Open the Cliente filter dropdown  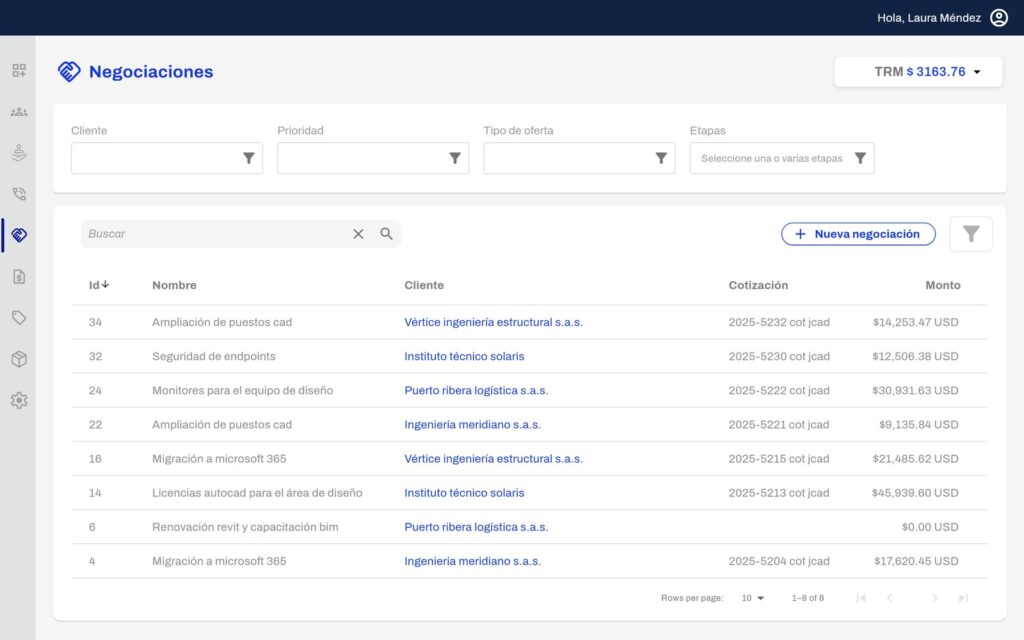point(167,158)
